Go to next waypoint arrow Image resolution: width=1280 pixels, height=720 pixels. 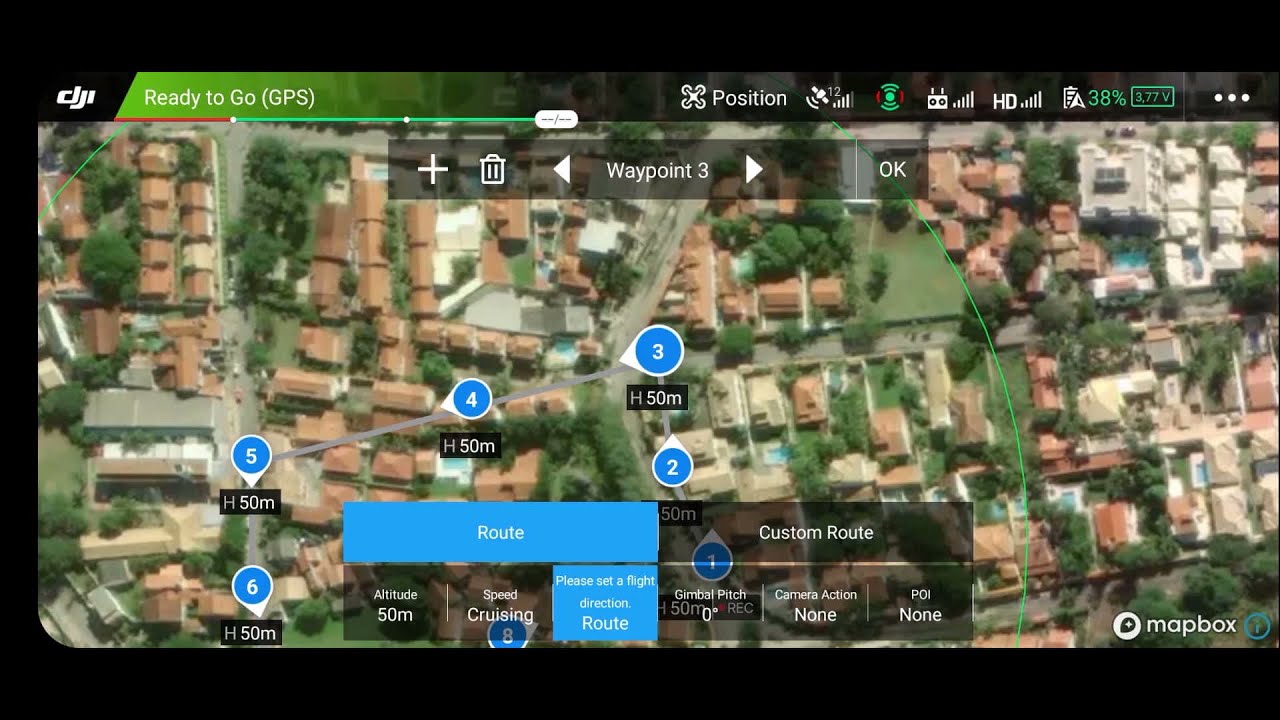(x=754, y=170)
